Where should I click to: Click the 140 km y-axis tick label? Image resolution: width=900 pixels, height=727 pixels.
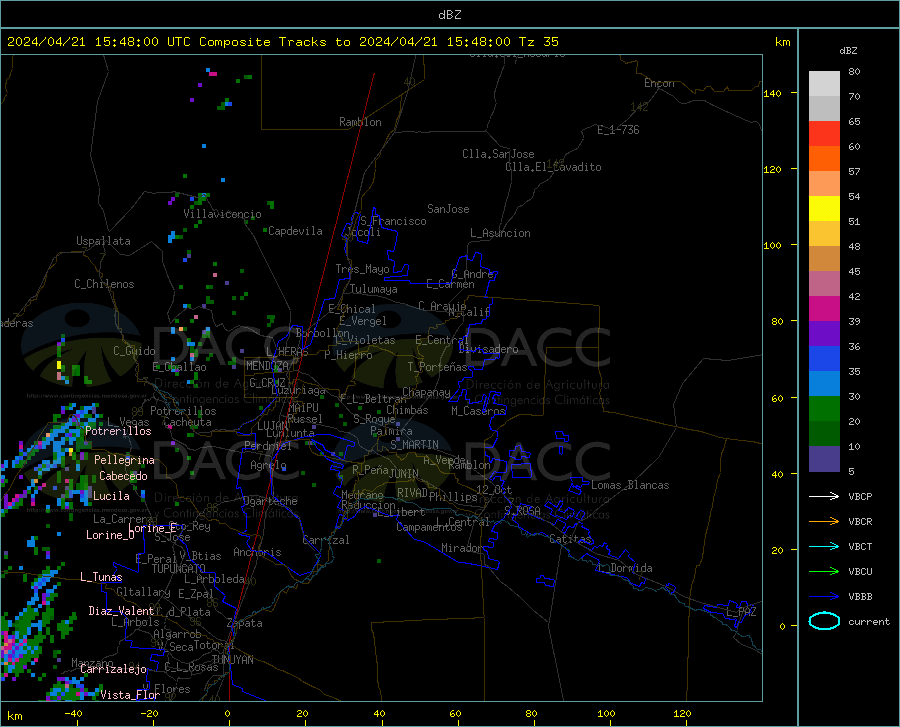[x=772, y=93]
